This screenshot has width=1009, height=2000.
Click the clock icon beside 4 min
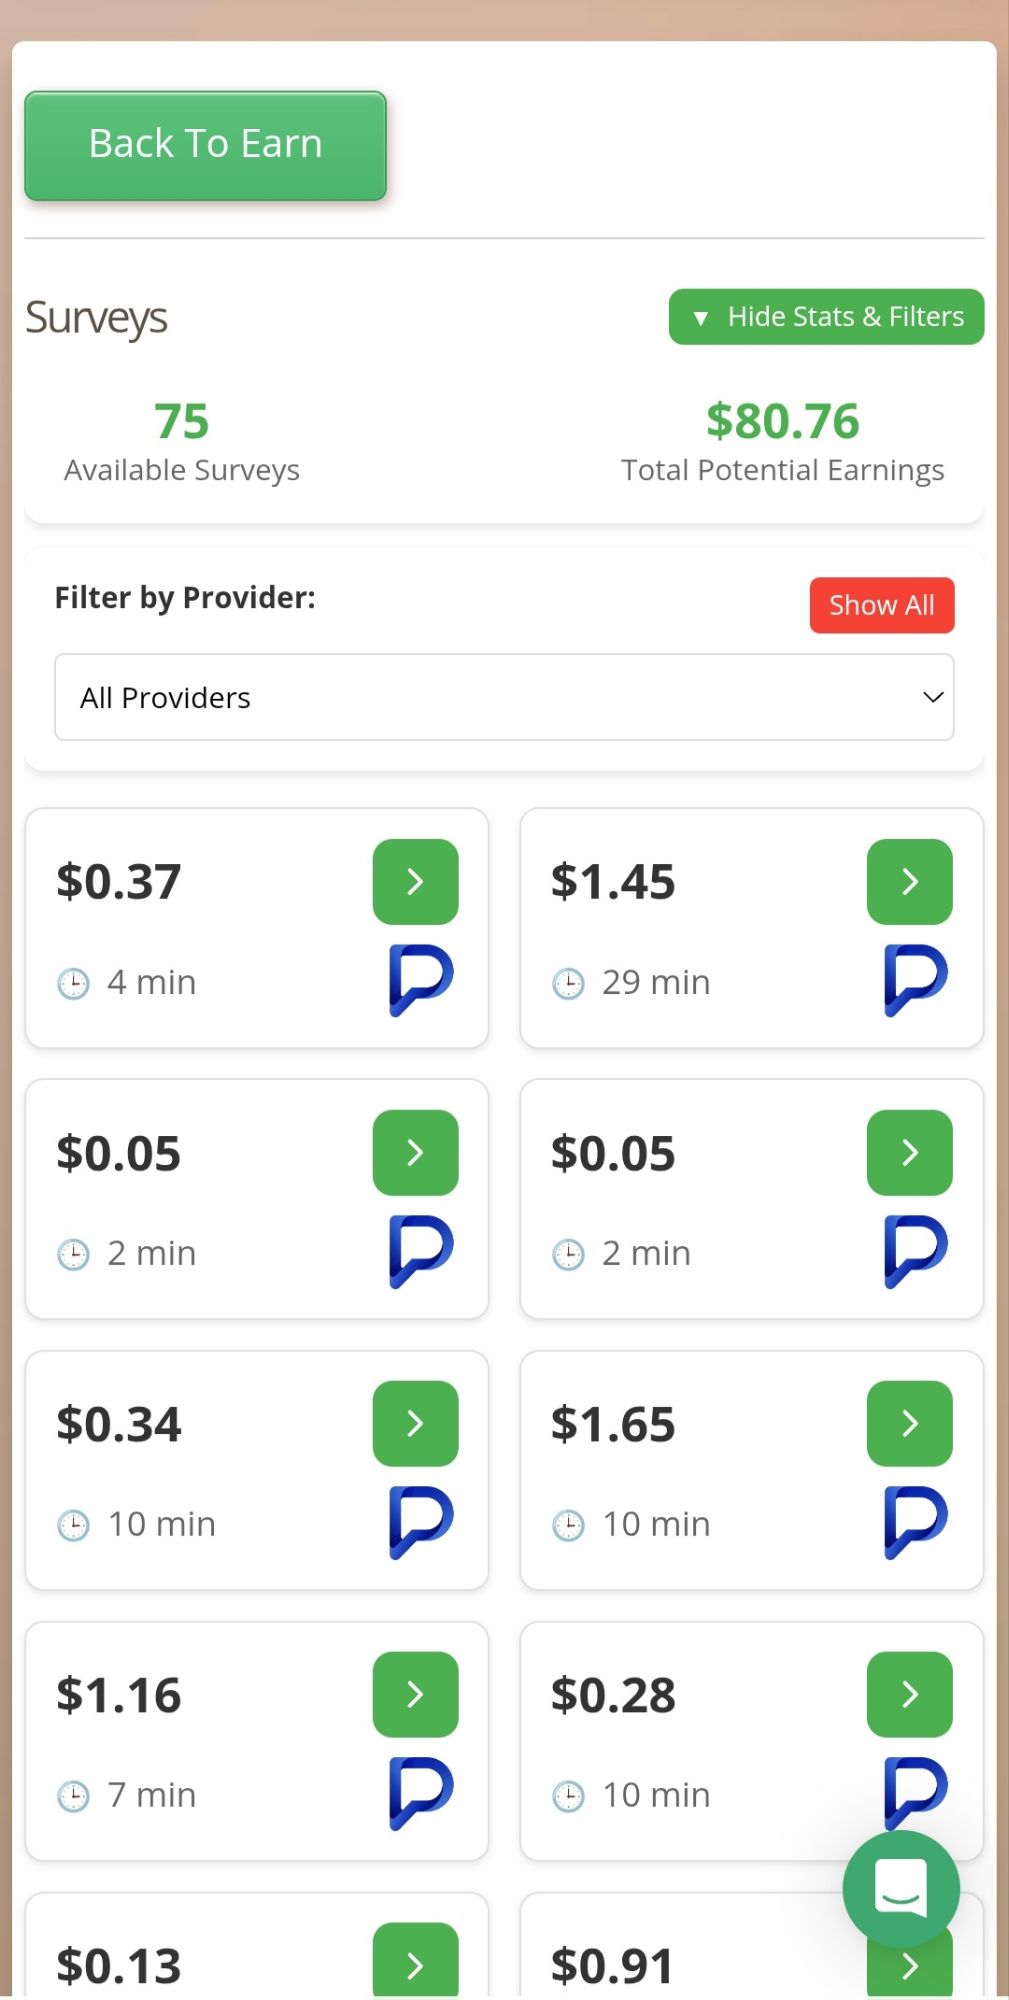click(x=72, y=982)
